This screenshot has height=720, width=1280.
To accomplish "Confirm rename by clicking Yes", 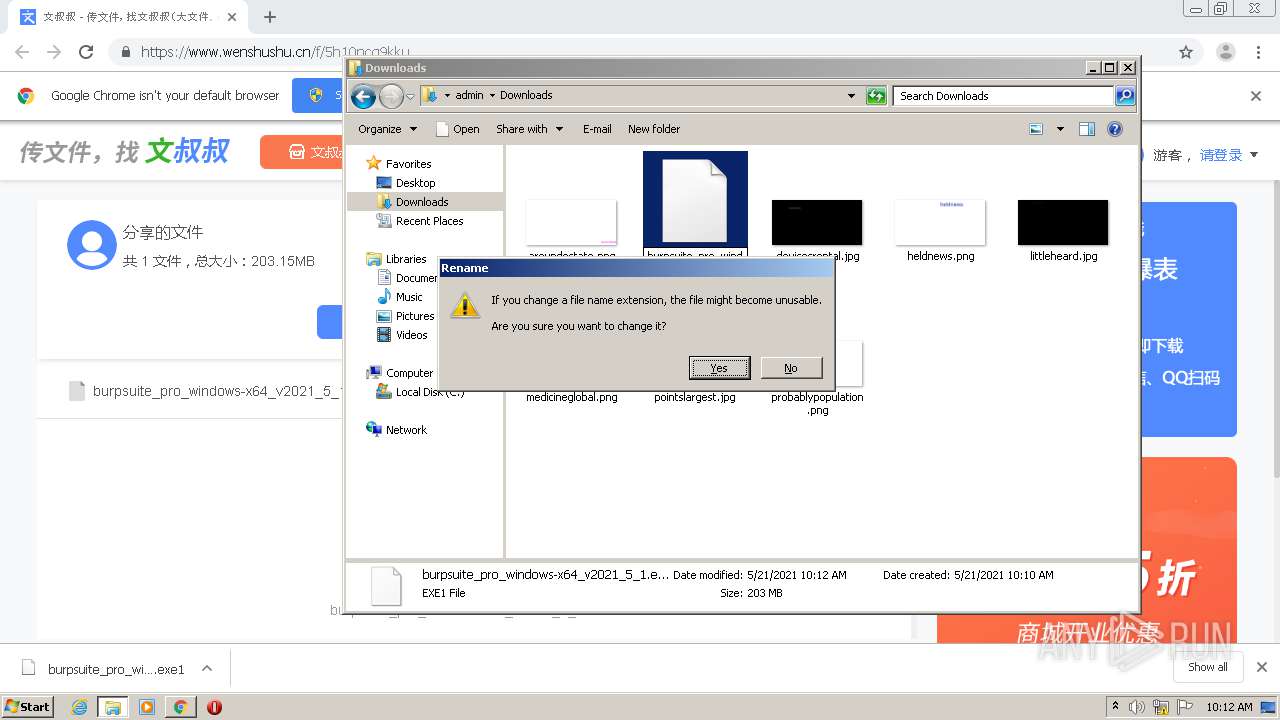I will pyautogui.click(x=719, y=368).
